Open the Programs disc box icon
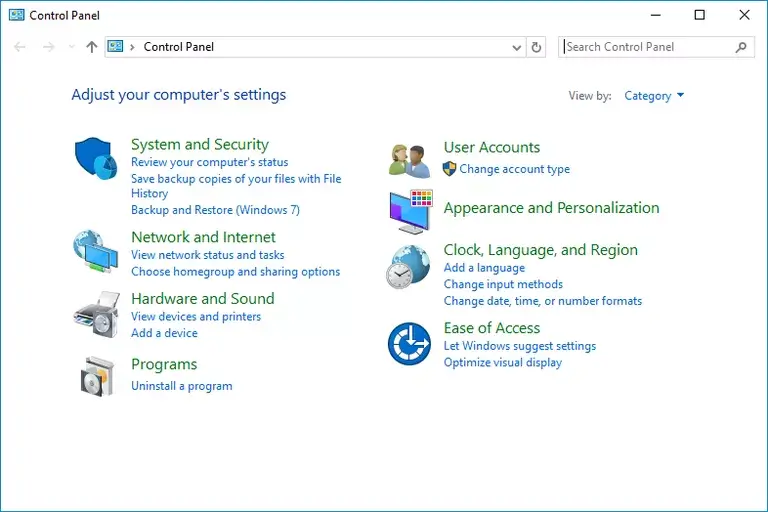Viewport: 768px width, 512px height. click(96, 376)
